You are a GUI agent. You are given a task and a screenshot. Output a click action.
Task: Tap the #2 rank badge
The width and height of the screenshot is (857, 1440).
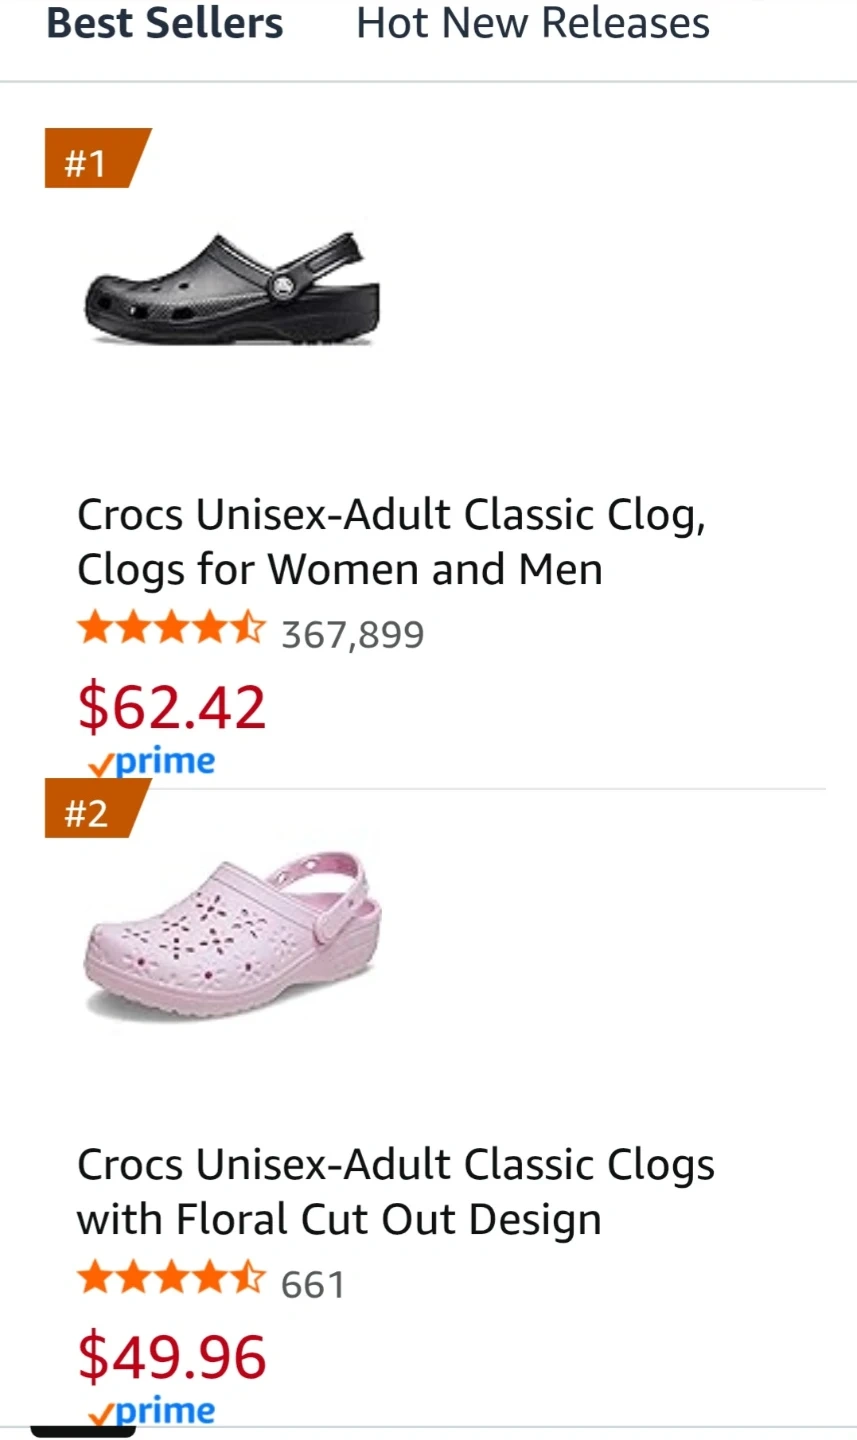[x=90, y=811]
